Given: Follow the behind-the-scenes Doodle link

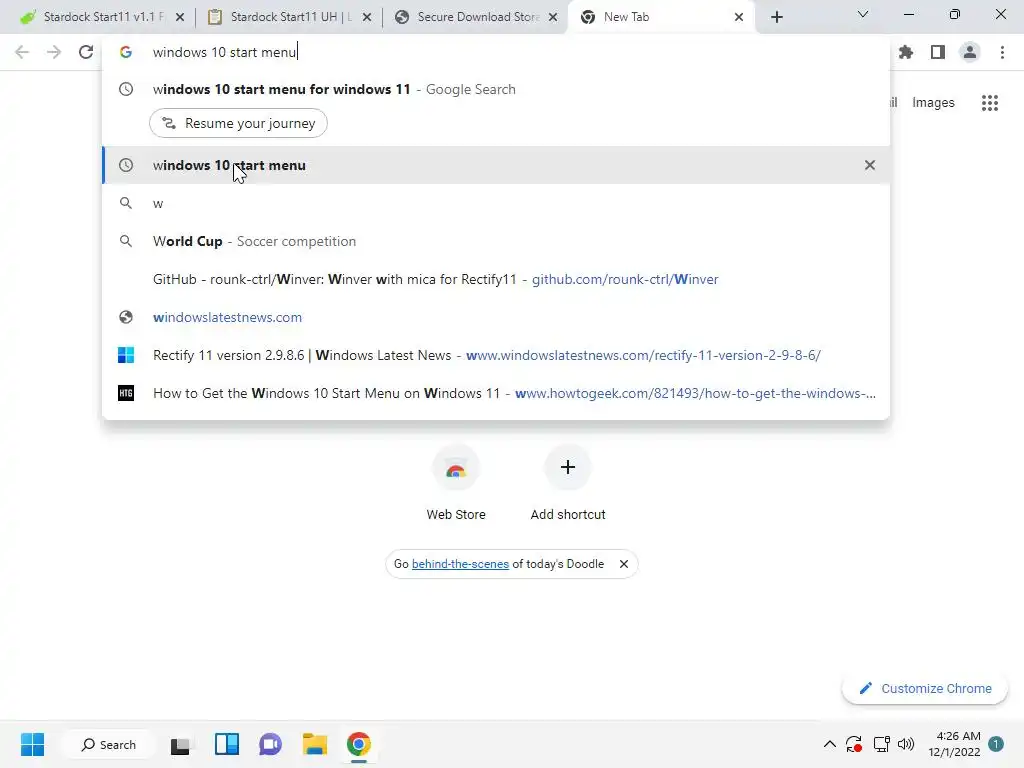Looking at the screenshot, I should (460, 564).
